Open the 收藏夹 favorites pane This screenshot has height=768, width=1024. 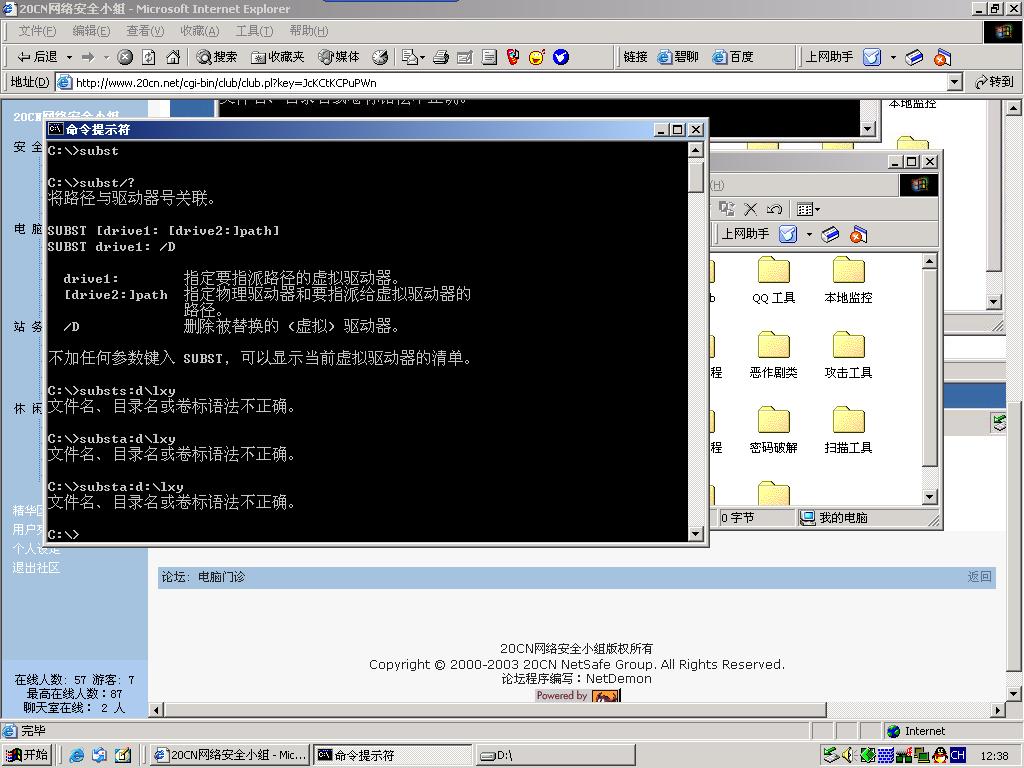(278, 57)
